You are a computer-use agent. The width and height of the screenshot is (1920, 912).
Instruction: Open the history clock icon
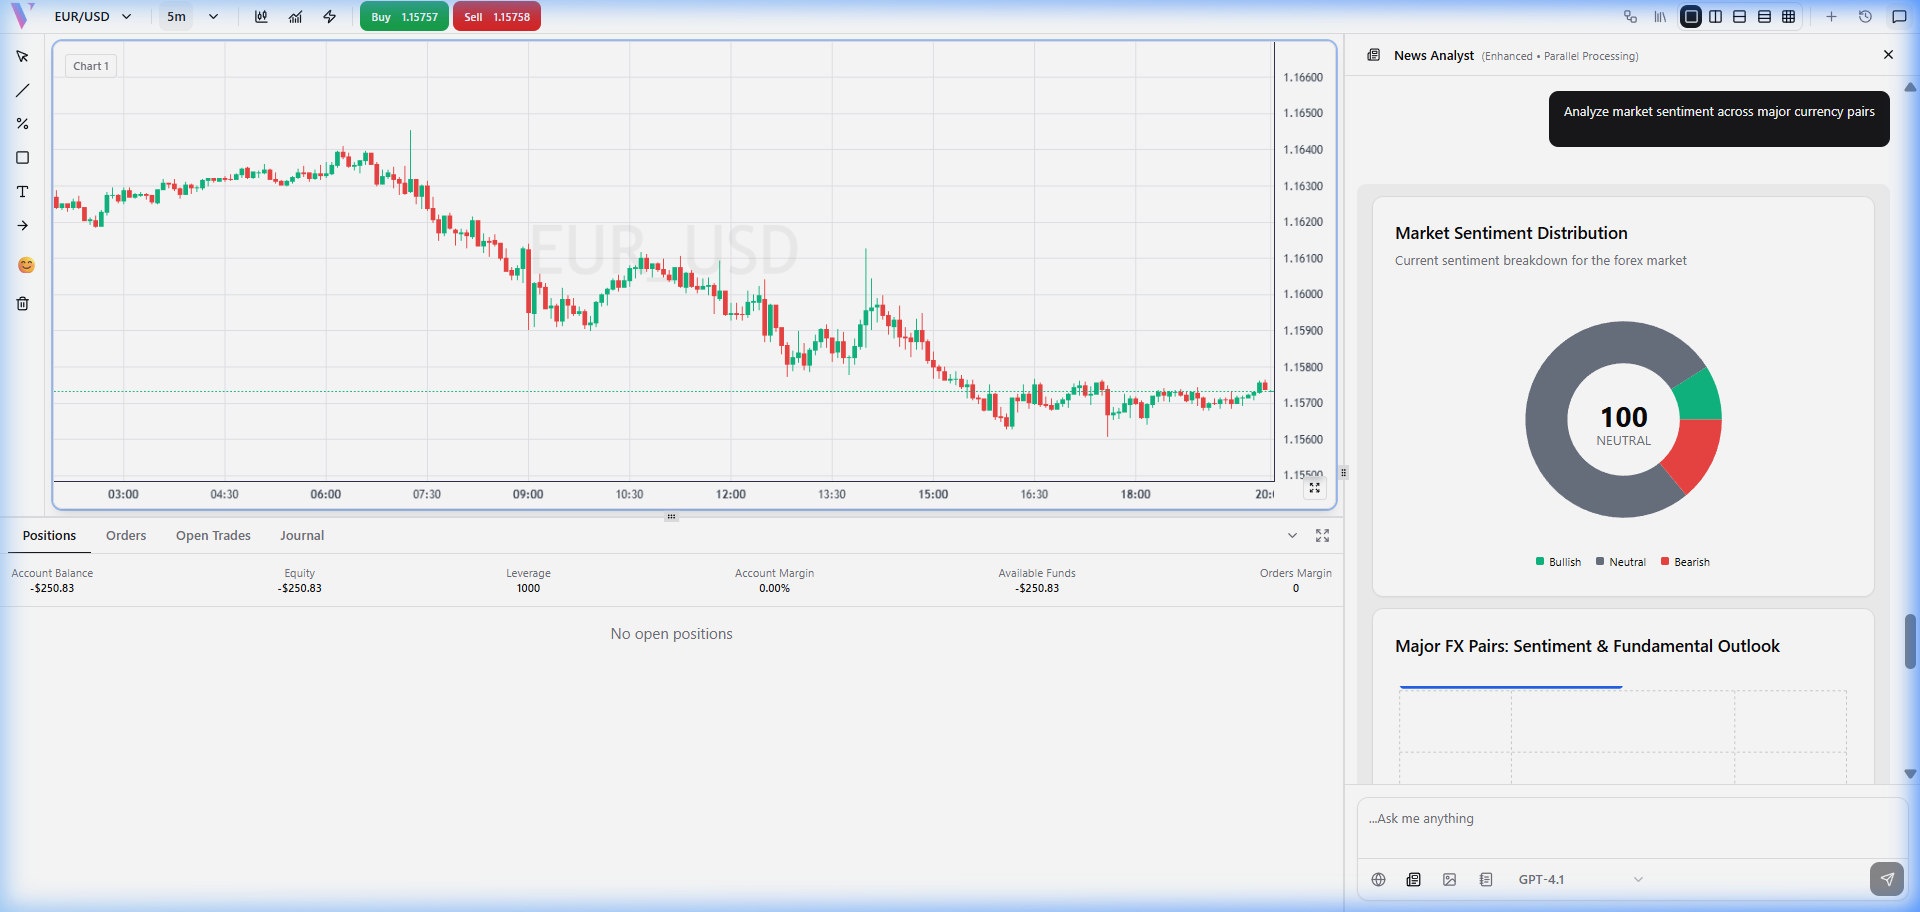[x=1865, y=17]
